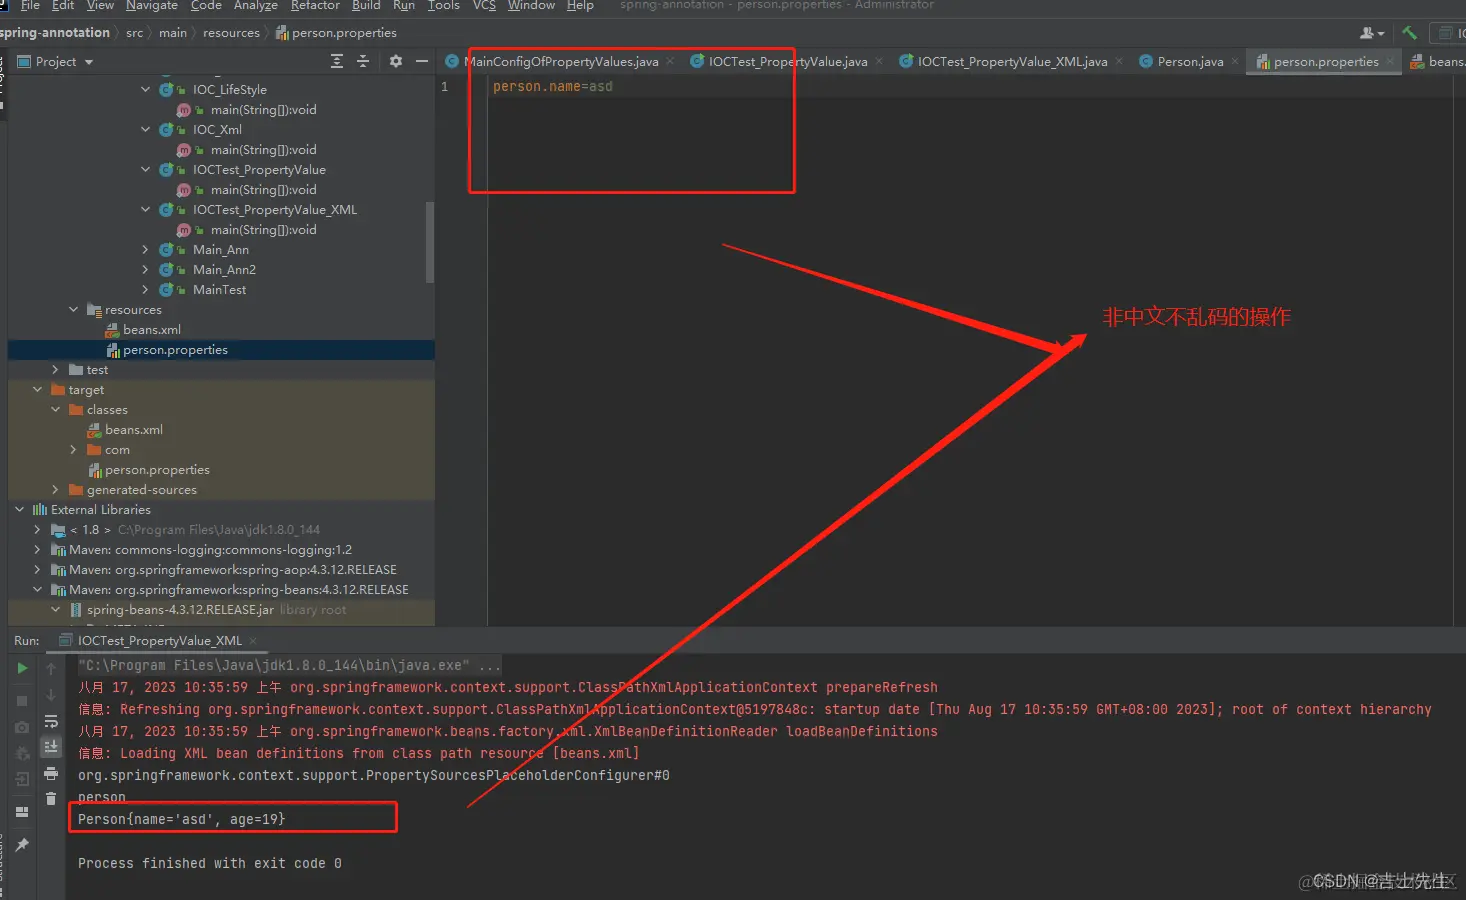This screenshot has width=1466, height=900.
Task: Collapse the External Libraries node
Action: 19,510
